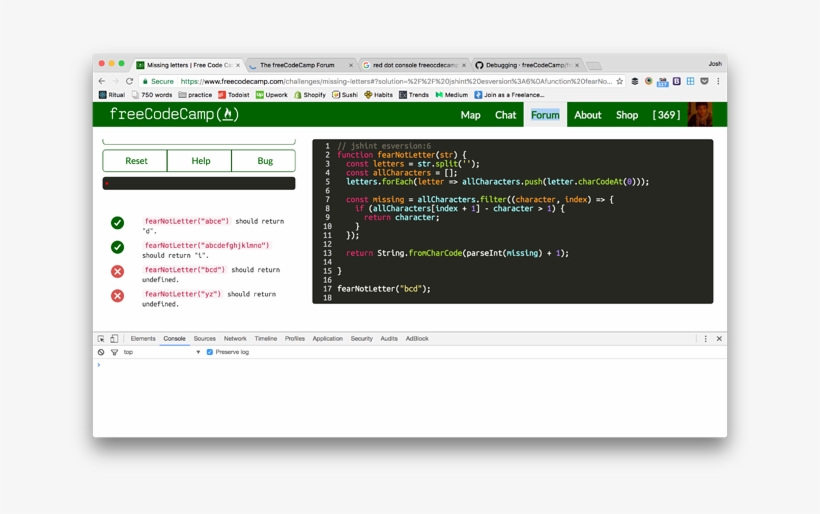Open the Forum link in navigation bar

(545, 115)
